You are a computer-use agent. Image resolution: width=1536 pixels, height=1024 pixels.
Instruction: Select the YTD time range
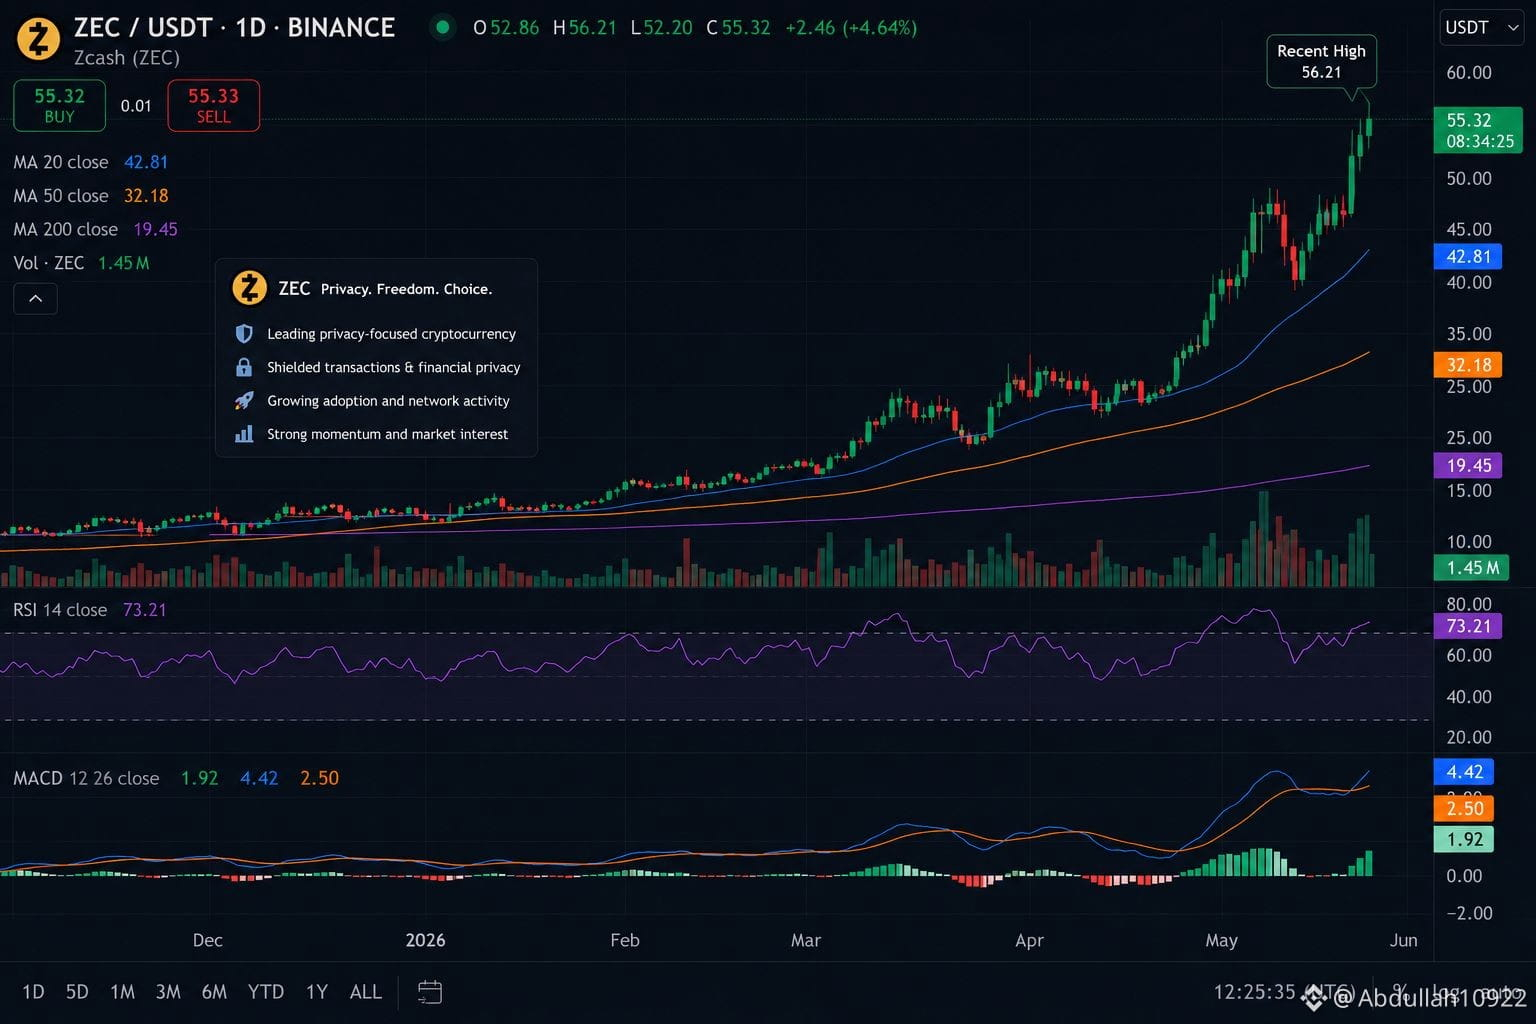[266, 992]
